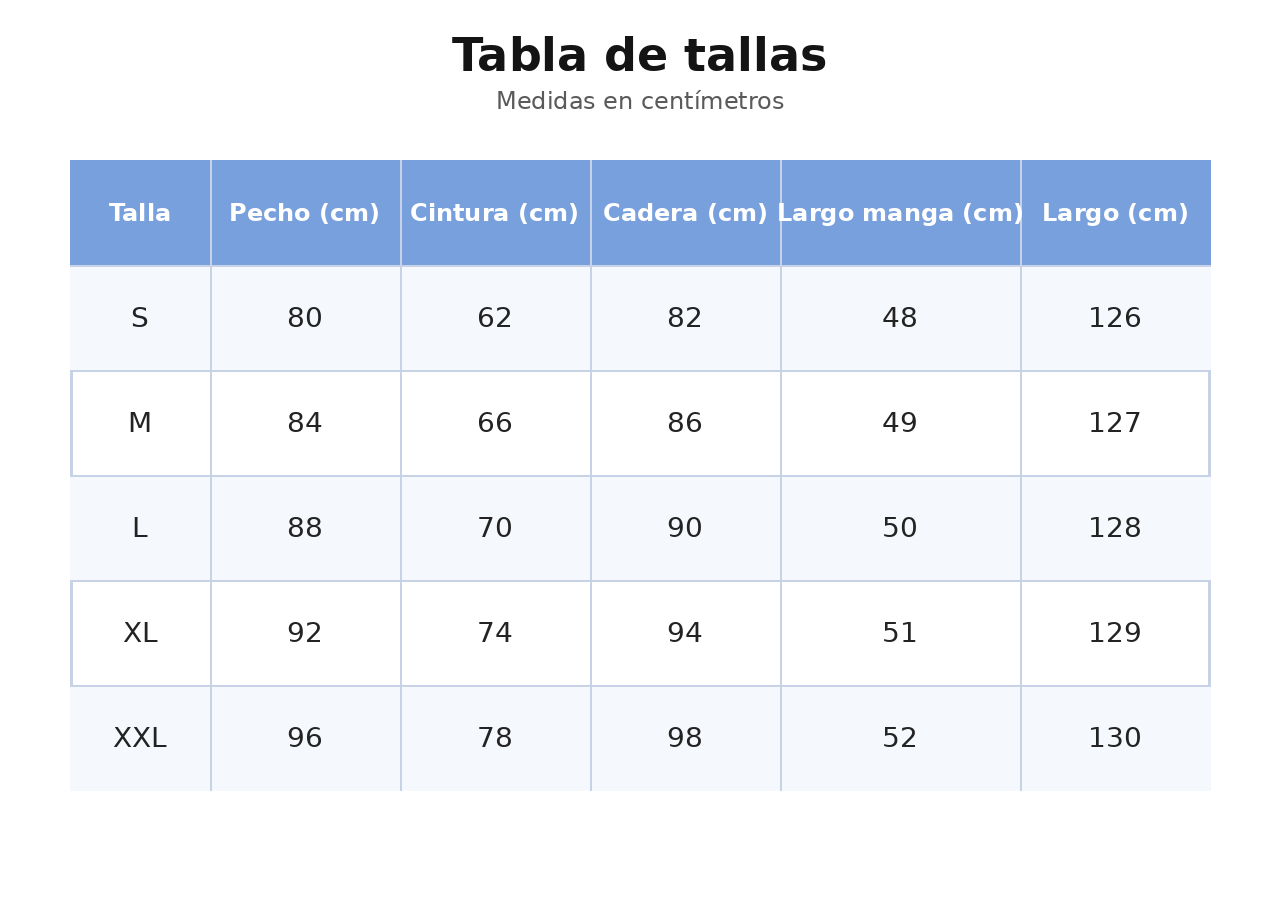Select the XXL size cell
This screenshot has width=1280, height=900.
tap(140, 739)
